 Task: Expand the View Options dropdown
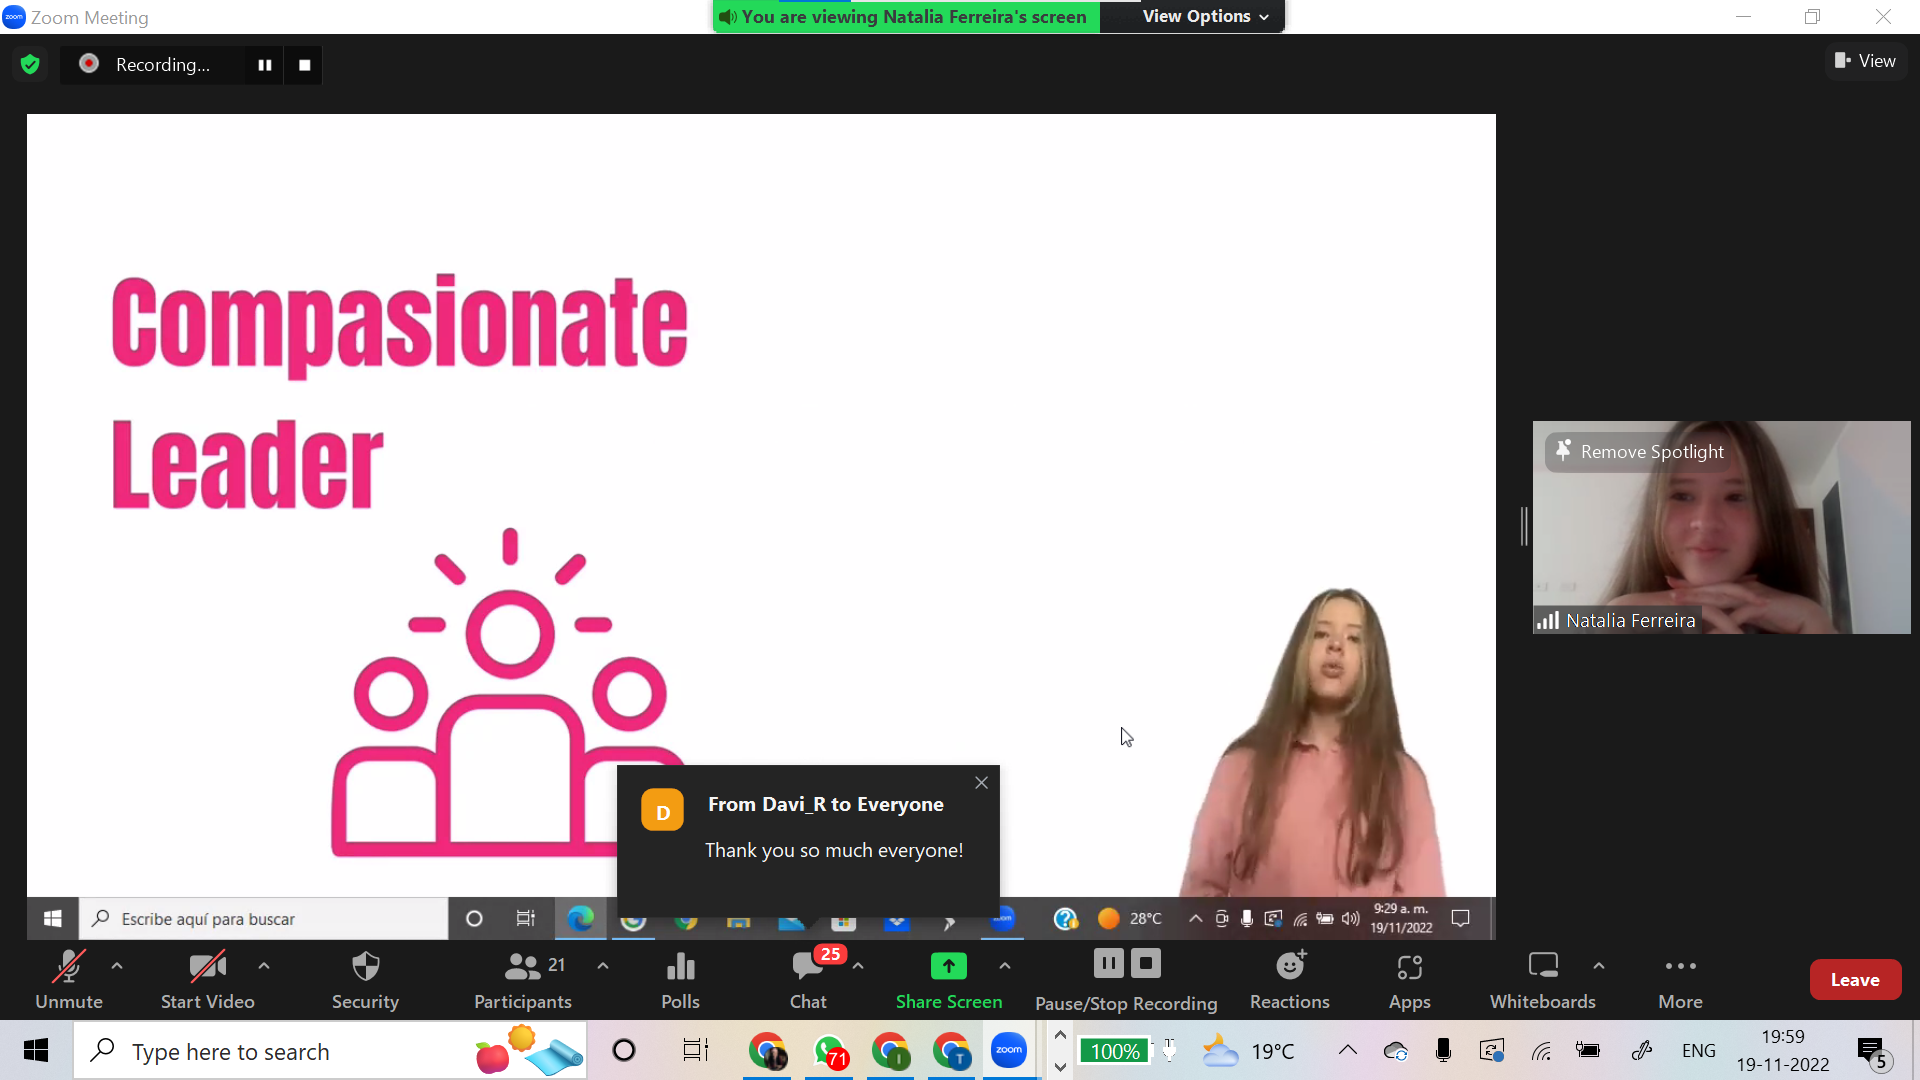[1205, 16]
